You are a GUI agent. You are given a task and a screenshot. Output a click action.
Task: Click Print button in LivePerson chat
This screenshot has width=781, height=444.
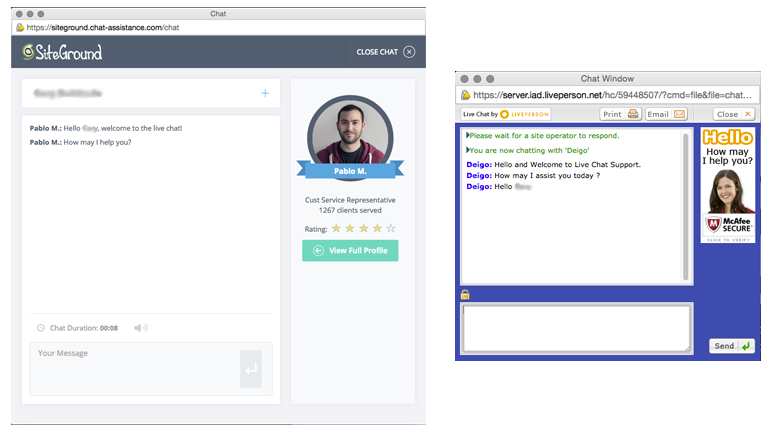click(x=620, y=114)
